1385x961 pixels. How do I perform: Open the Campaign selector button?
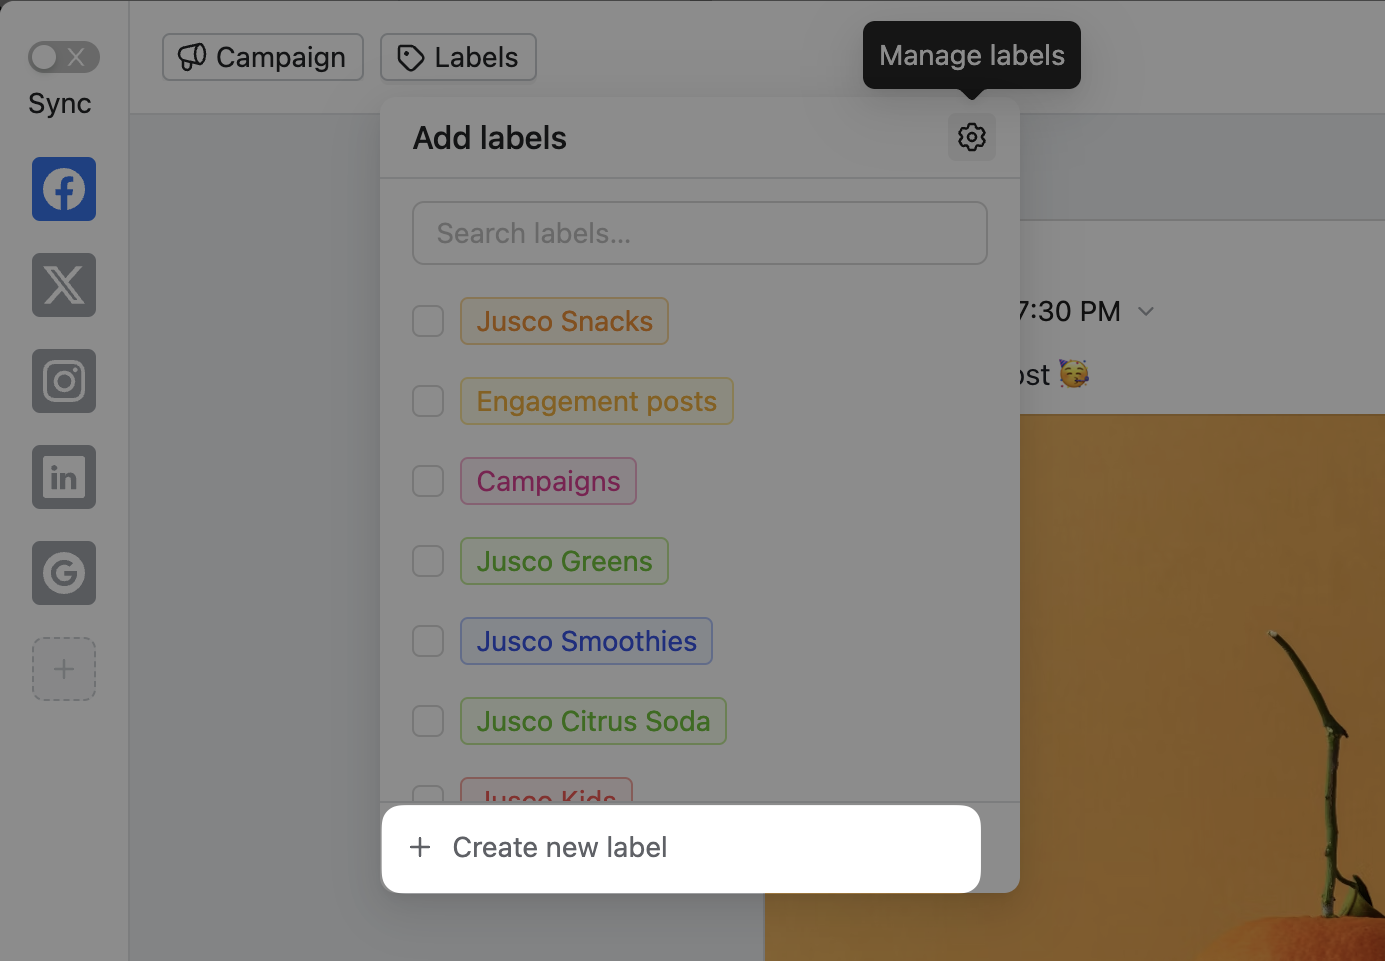pyautogui.click(x=263, y=57)
